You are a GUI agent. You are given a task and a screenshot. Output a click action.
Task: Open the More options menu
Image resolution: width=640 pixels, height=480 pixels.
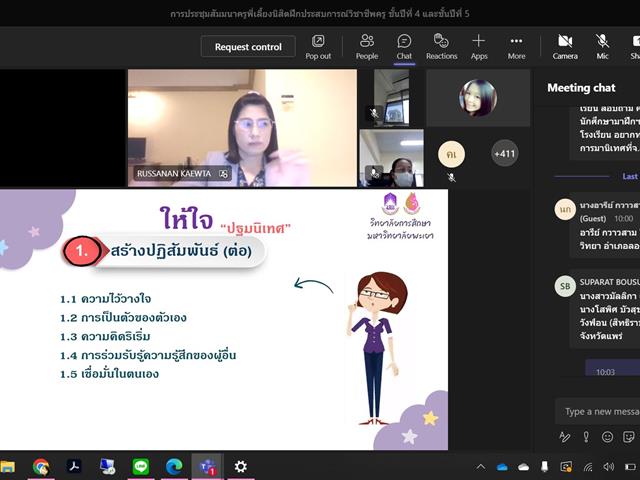516,47
